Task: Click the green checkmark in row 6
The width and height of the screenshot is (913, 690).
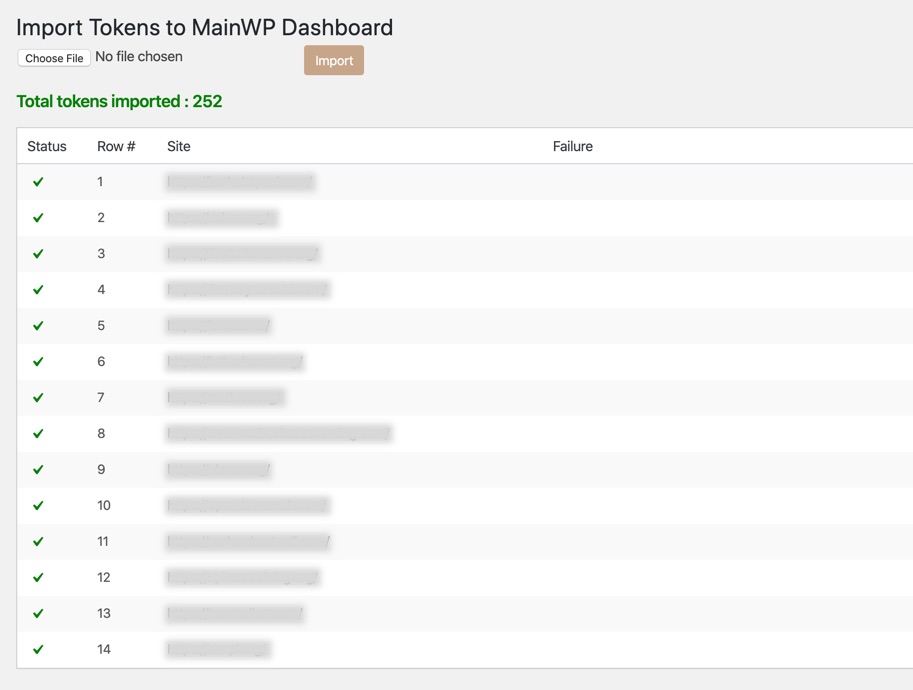Action: 38,362
